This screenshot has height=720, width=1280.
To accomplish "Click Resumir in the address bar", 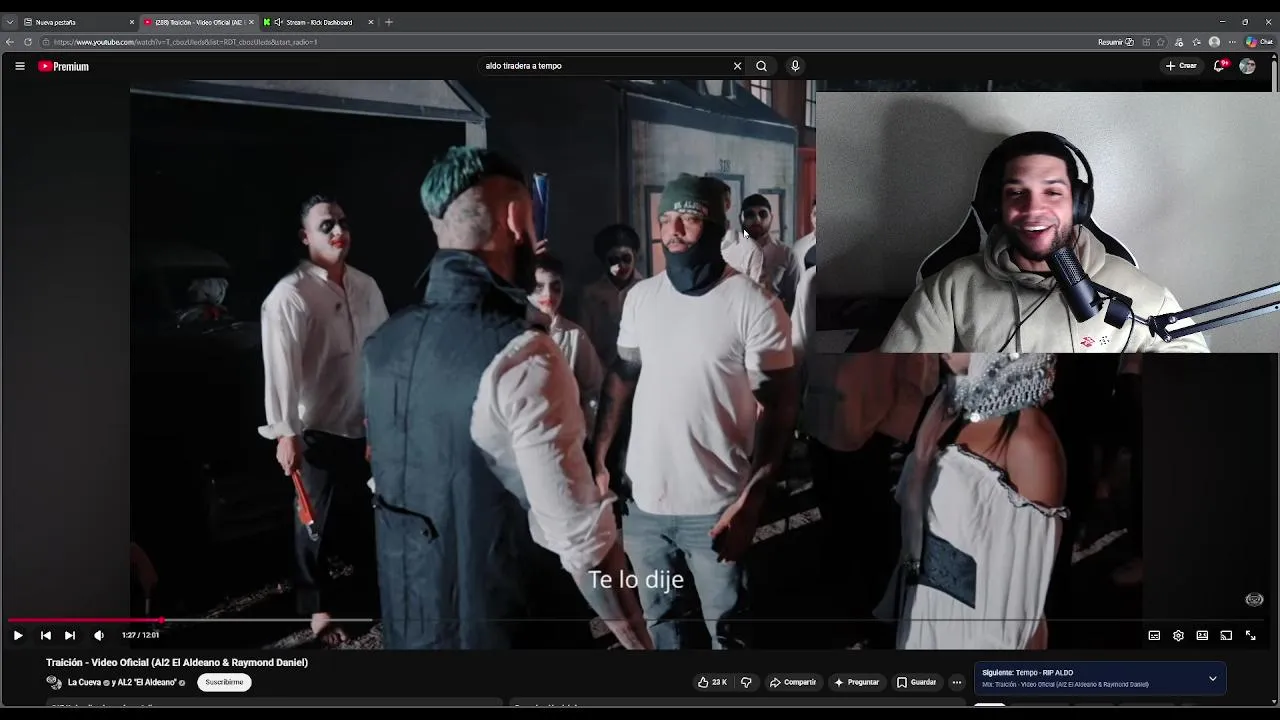I will tap(1115, 42).
